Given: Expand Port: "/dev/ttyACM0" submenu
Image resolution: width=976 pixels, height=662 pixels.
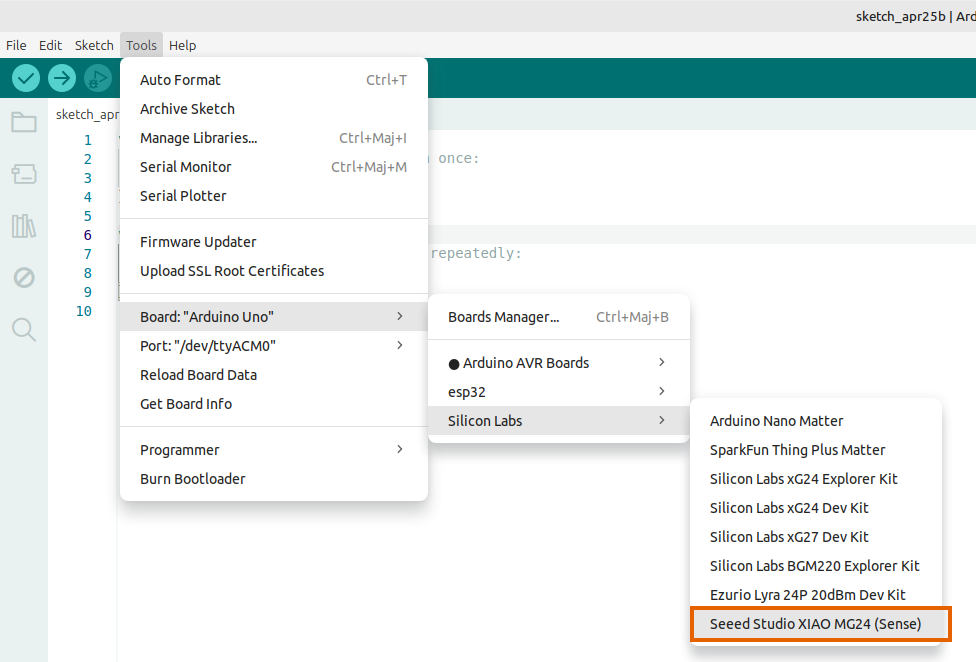Looking at the screenshot, I should (274, 346).
